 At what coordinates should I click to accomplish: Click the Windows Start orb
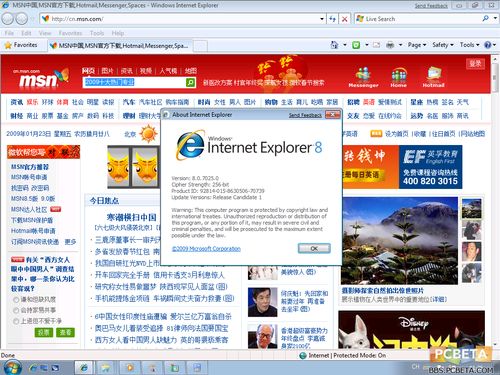click(12, 367)
